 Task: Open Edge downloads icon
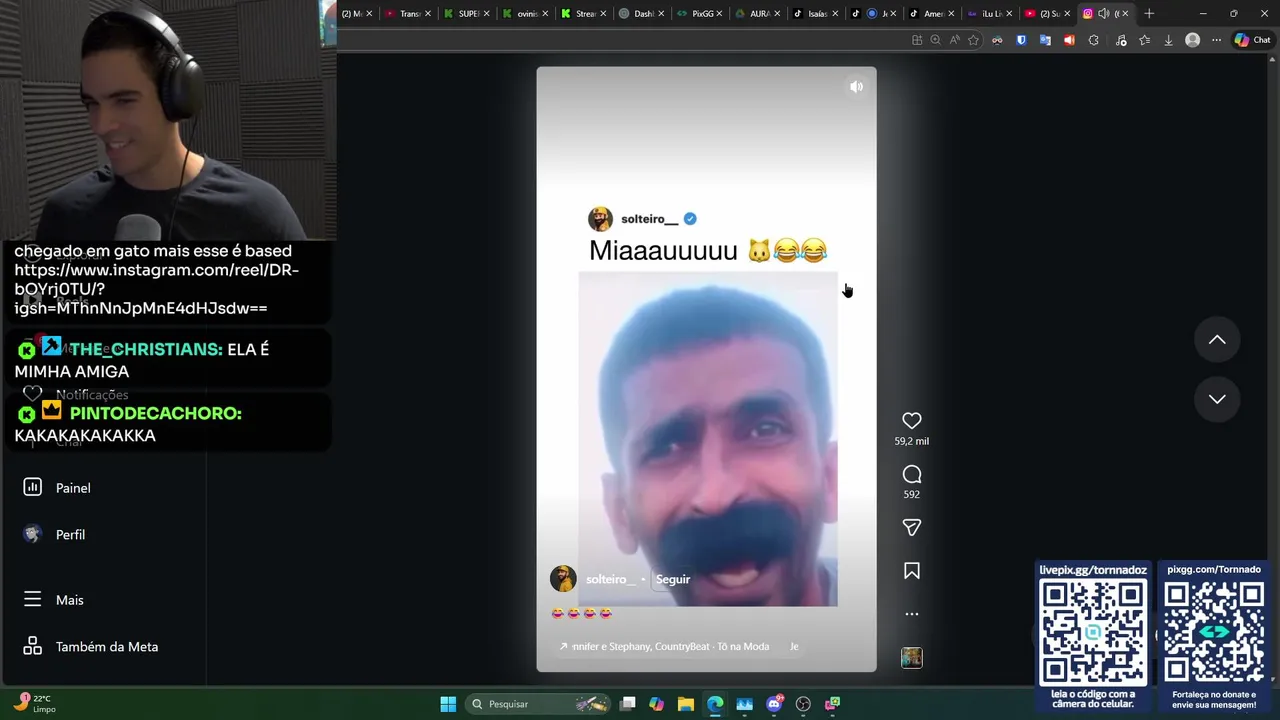1168,40
